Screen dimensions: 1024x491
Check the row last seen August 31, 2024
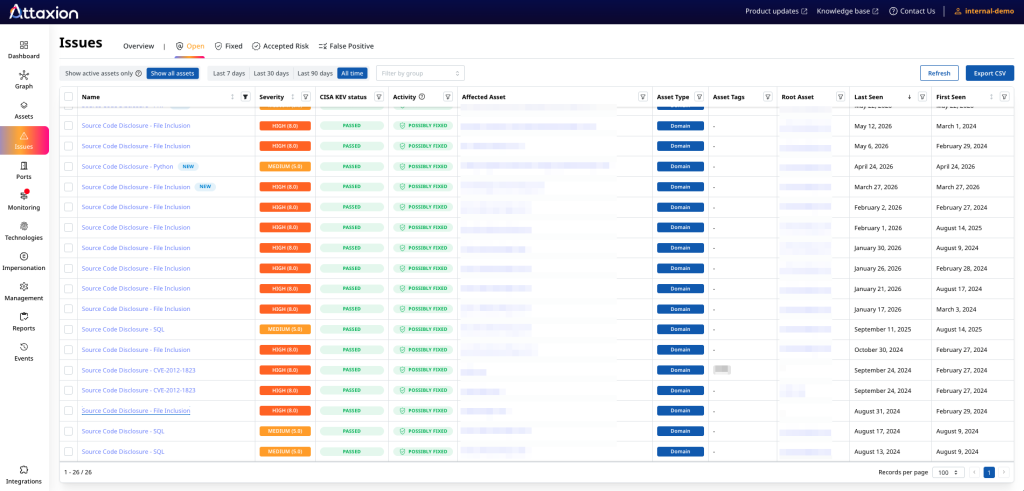69,411
